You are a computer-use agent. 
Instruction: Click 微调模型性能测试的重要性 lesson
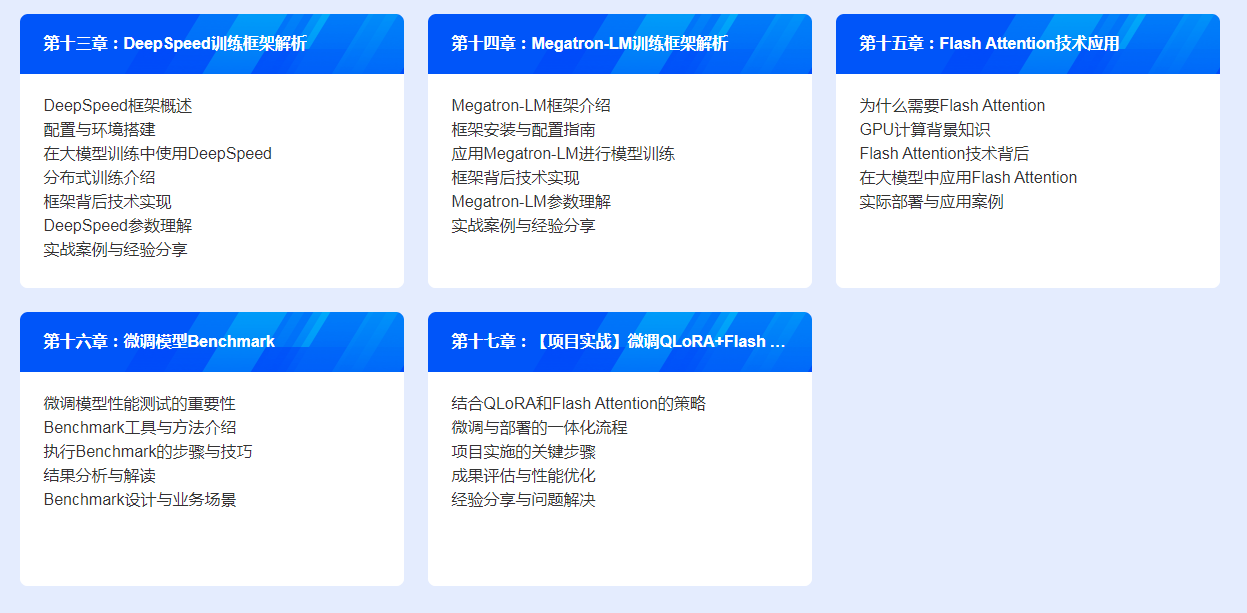tap(140, 404)
